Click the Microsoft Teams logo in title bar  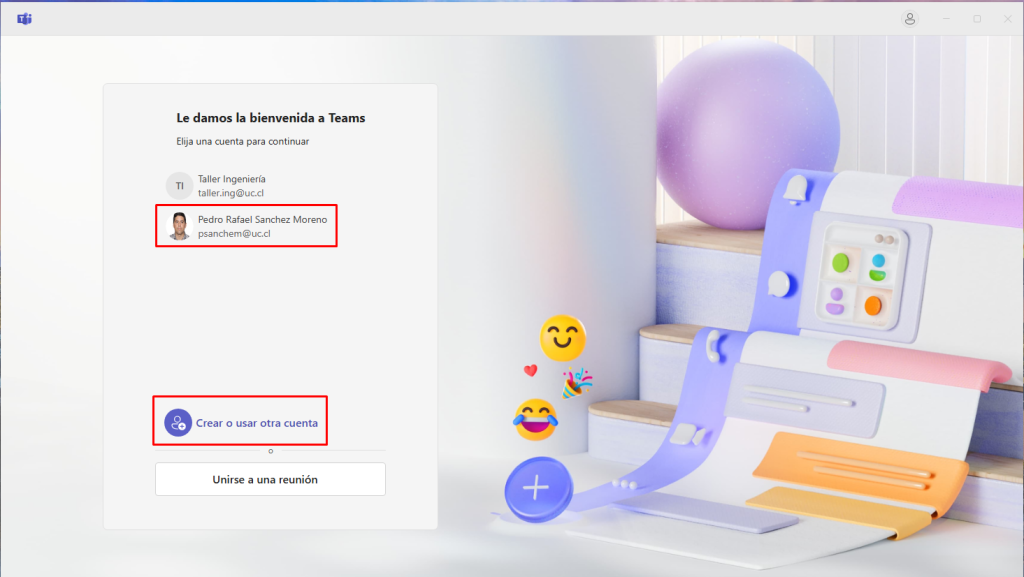[x=24, y=19]
